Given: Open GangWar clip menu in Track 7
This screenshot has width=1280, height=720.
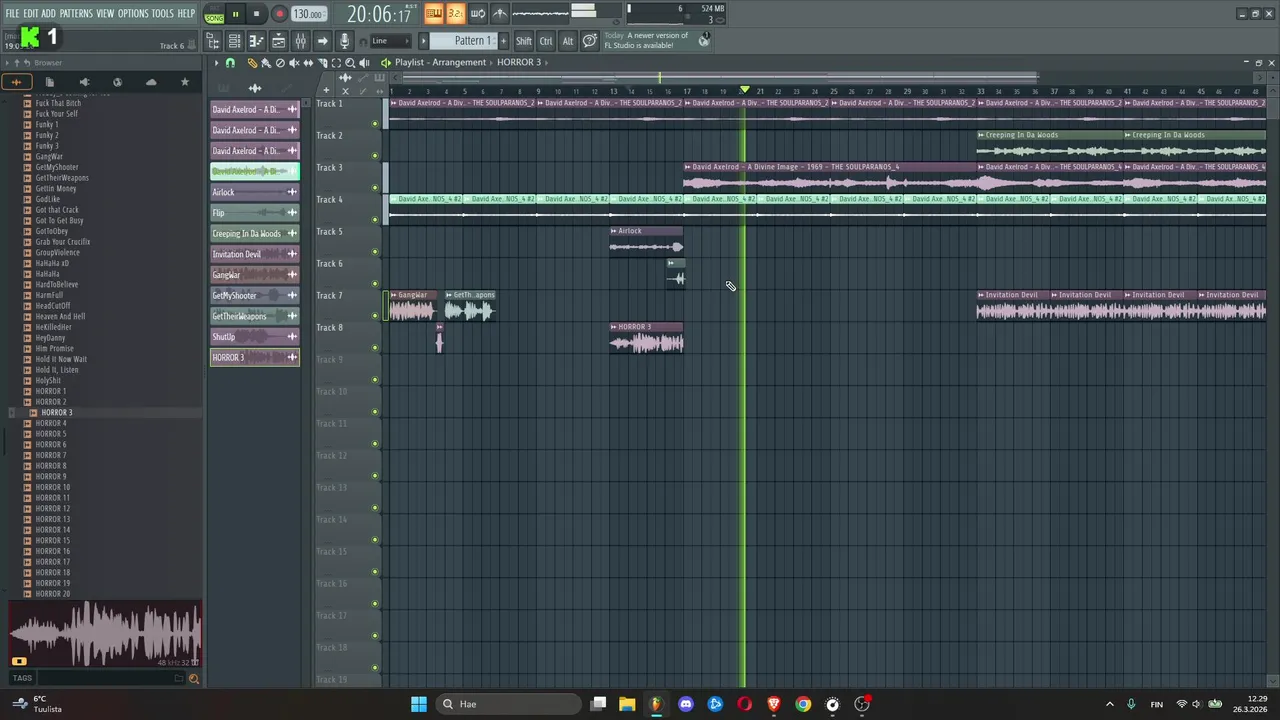Looking at the screenshot, I should [x=393, y=295].
